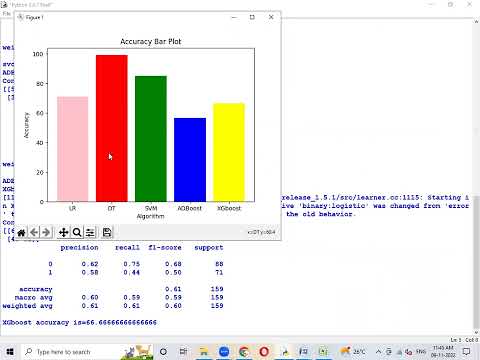Minimize the Figure 1 window

(x=234, y=17)
